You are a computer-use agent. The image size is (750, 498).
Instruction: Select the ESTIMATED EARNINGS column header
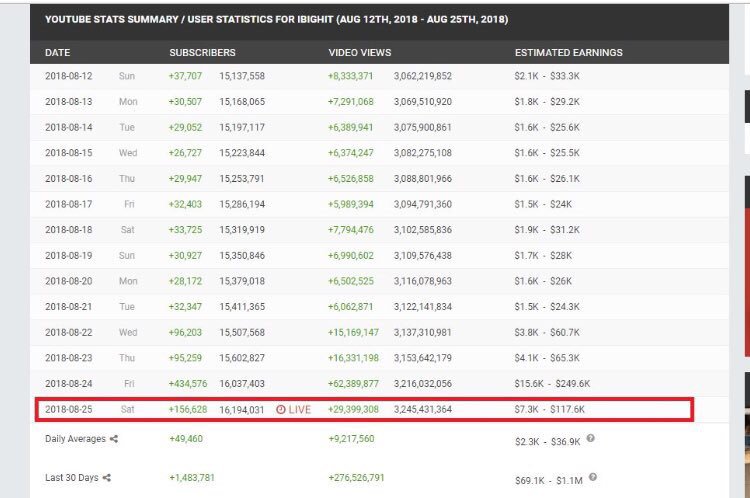click(x=569, y=53)
